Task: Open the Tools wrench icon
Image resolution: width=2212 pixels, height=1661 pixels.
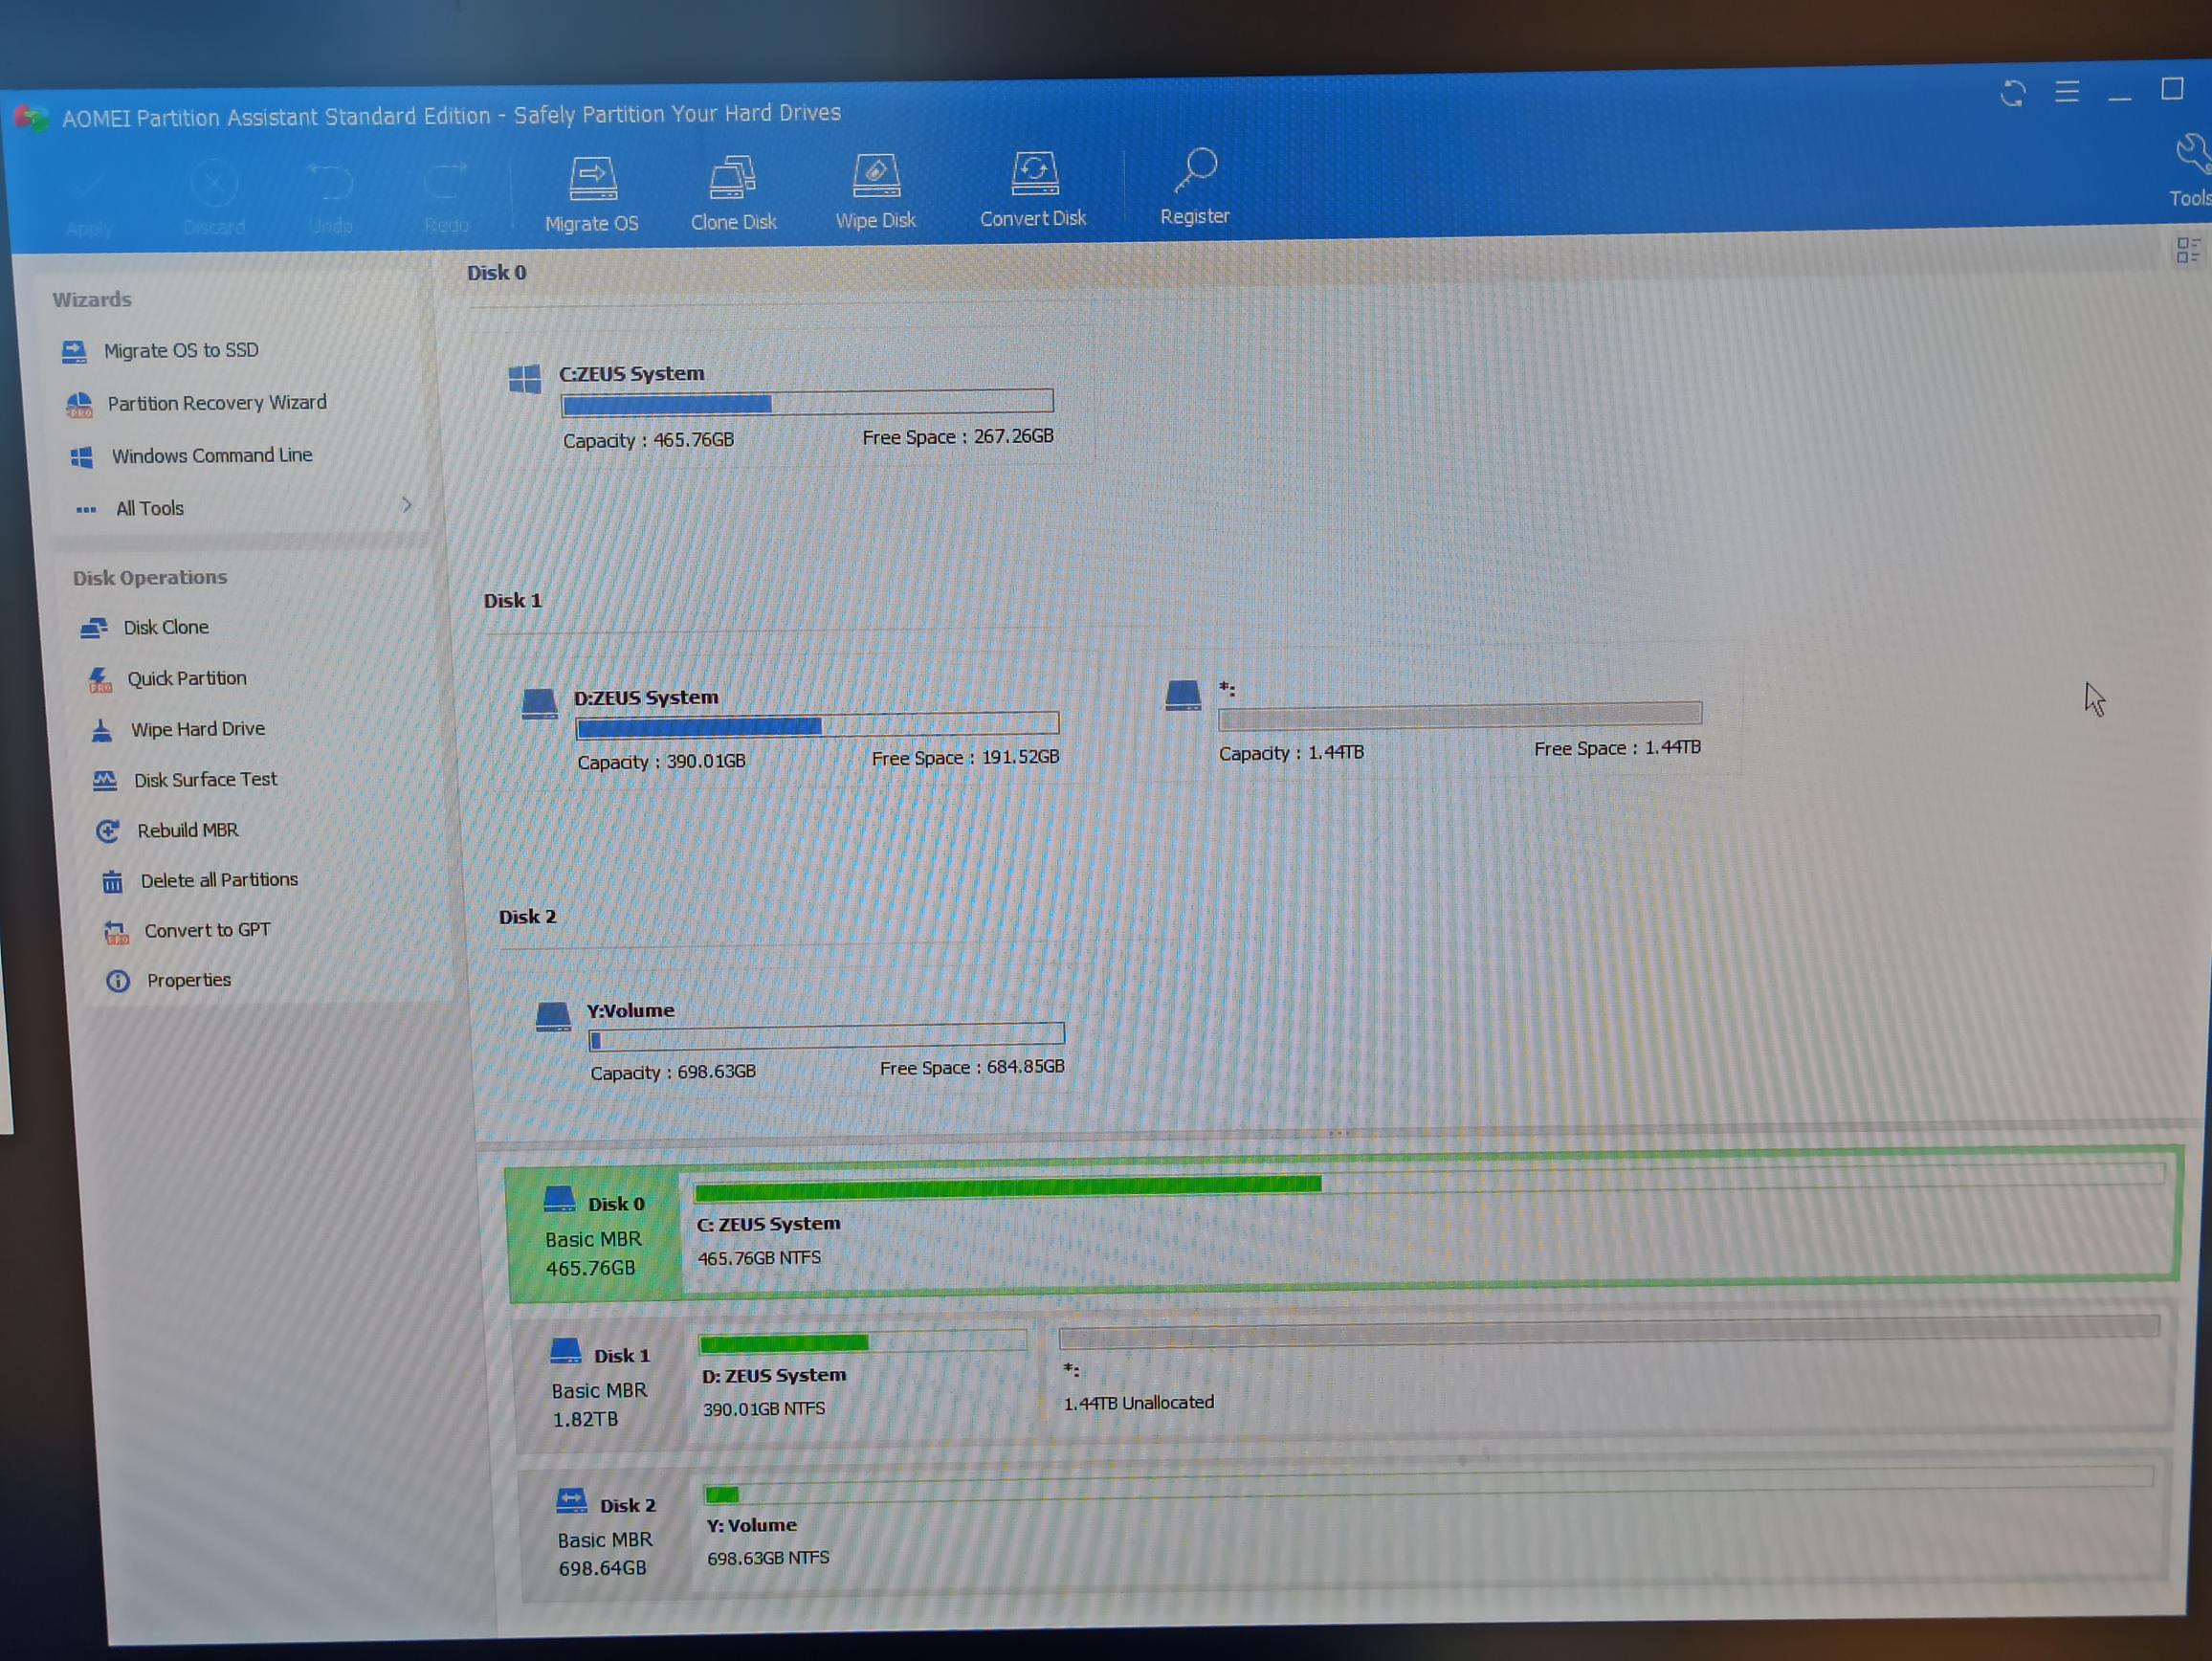Action: click(2190, 170)
